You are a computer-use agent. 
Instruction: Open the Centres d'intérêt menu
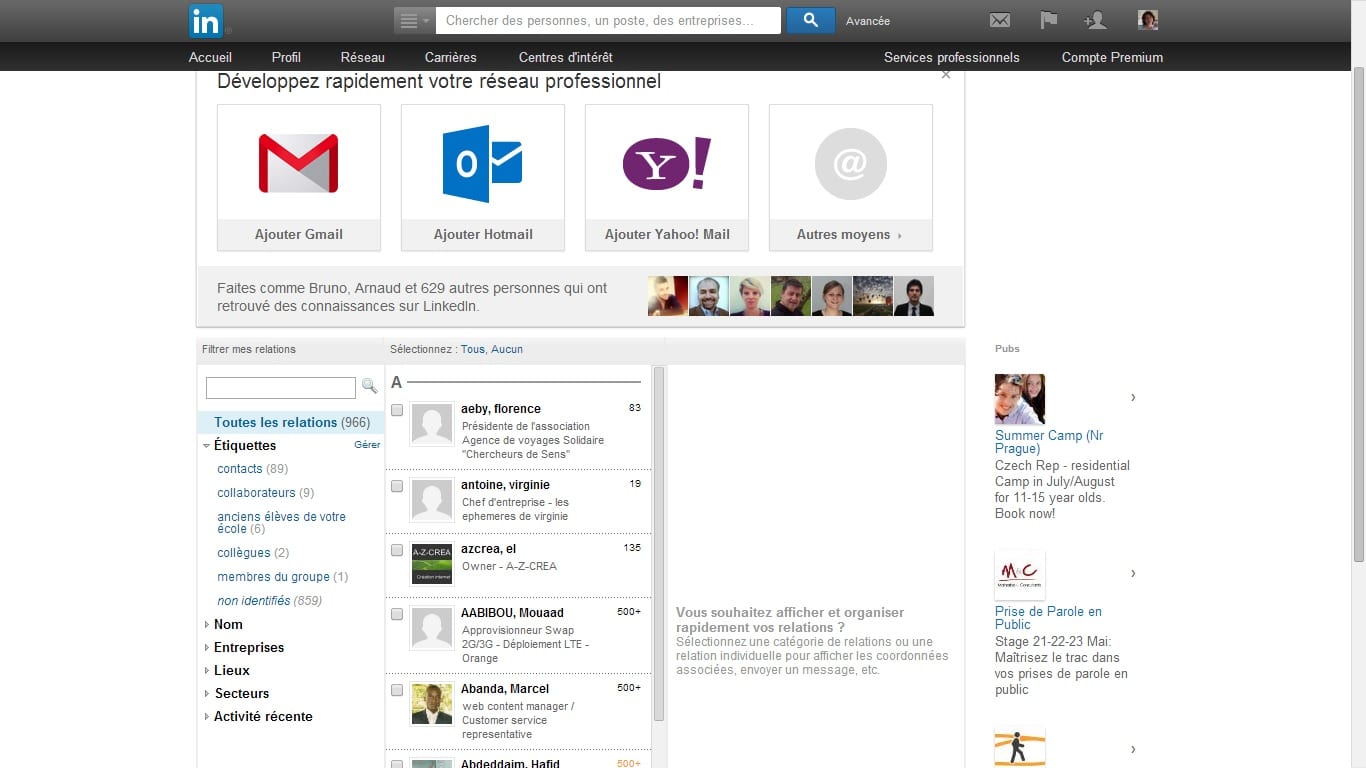[565, 57]
